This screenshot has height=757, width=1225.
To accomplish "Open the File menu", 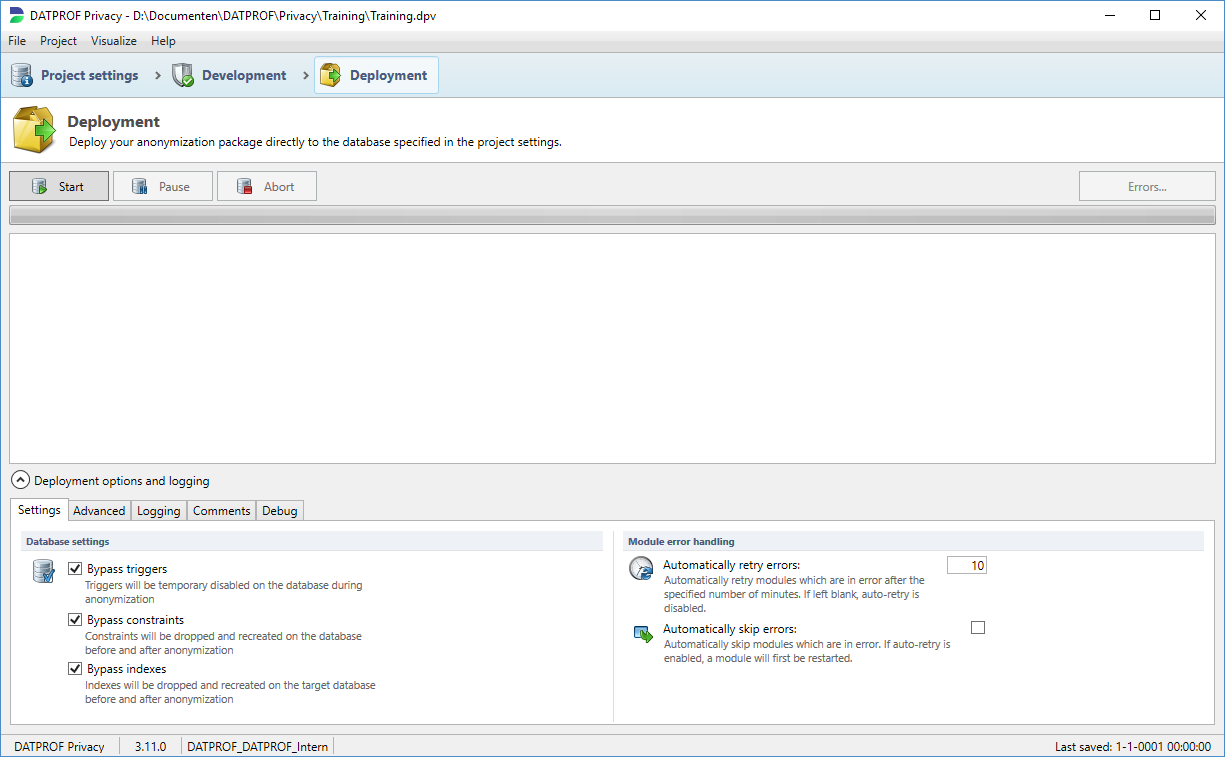I will pyautogui.click(x=17, y=41).
